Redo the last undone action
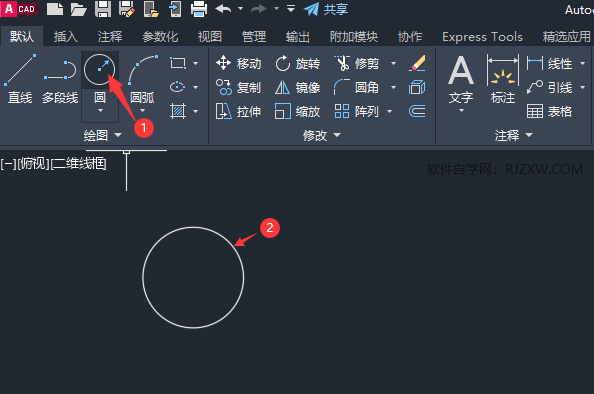The width and height of the screenshot is (594, 394). (x=259, y=8)
